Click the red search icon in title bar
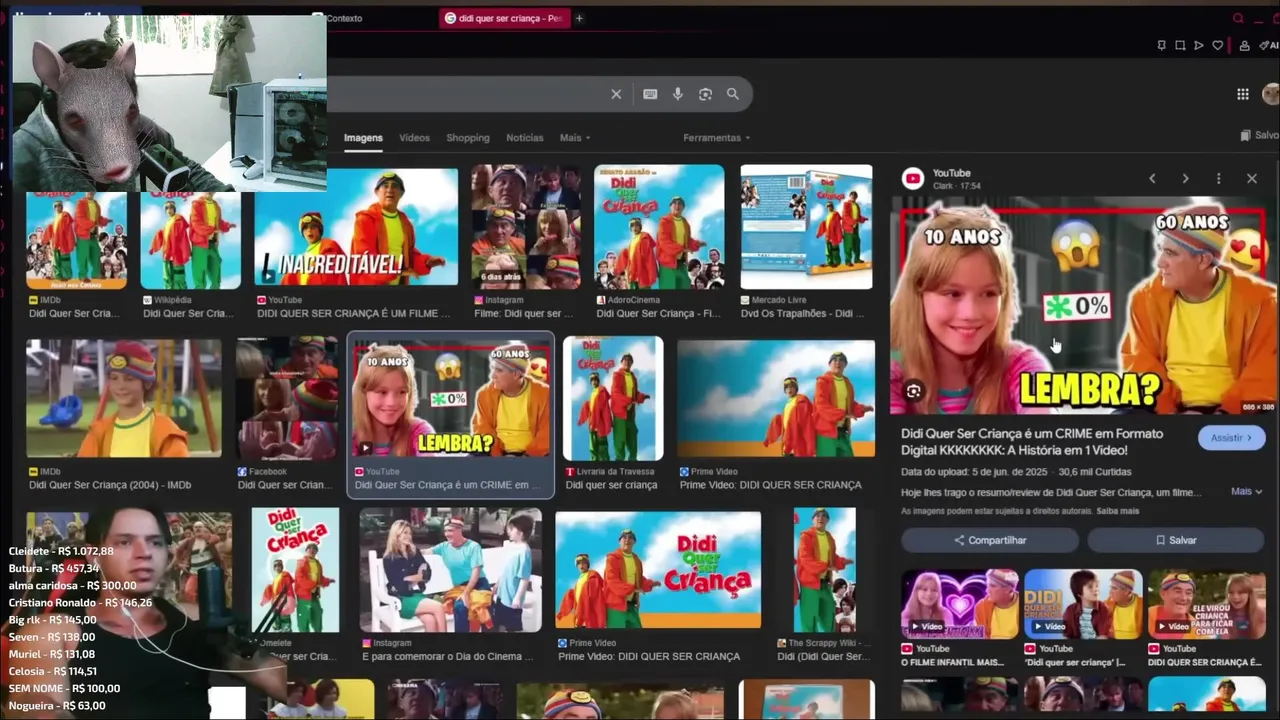The width and height of the screenshot is (1280, 720). 1238,18
